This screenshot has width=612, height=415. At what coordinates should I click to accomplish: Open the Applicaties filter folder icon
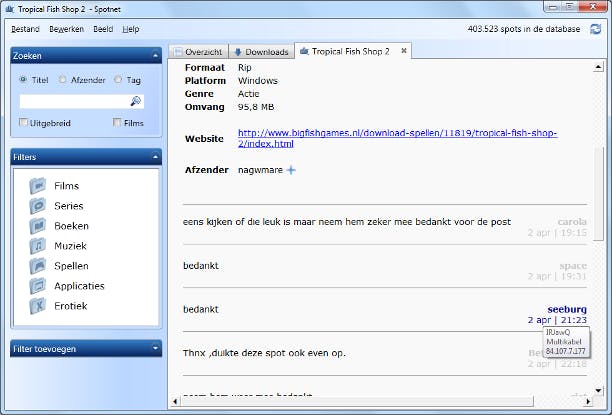[38, 286]
